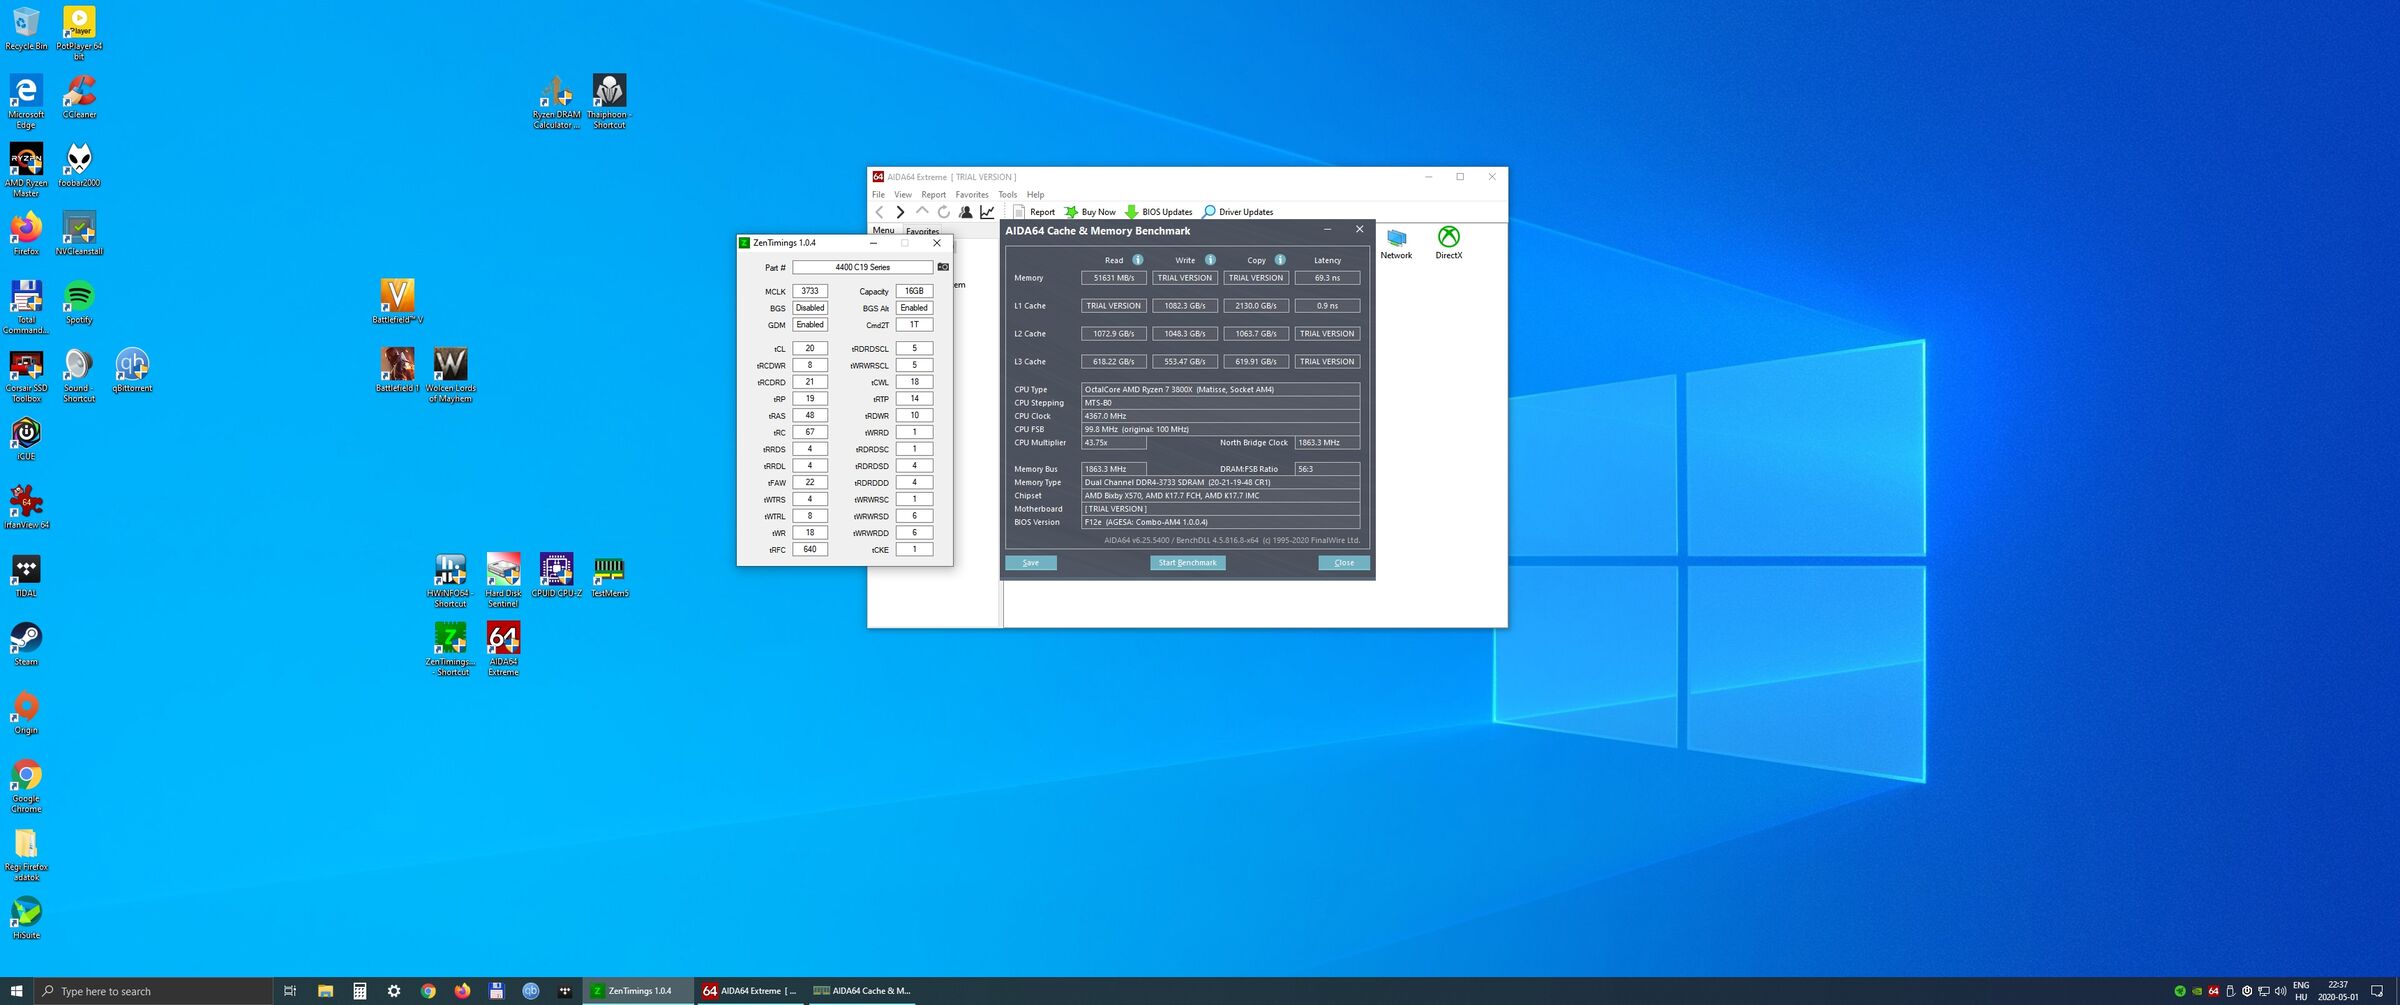
Task: Click Close in the benchmark dialog
Action: click(x=1344, y=563)
